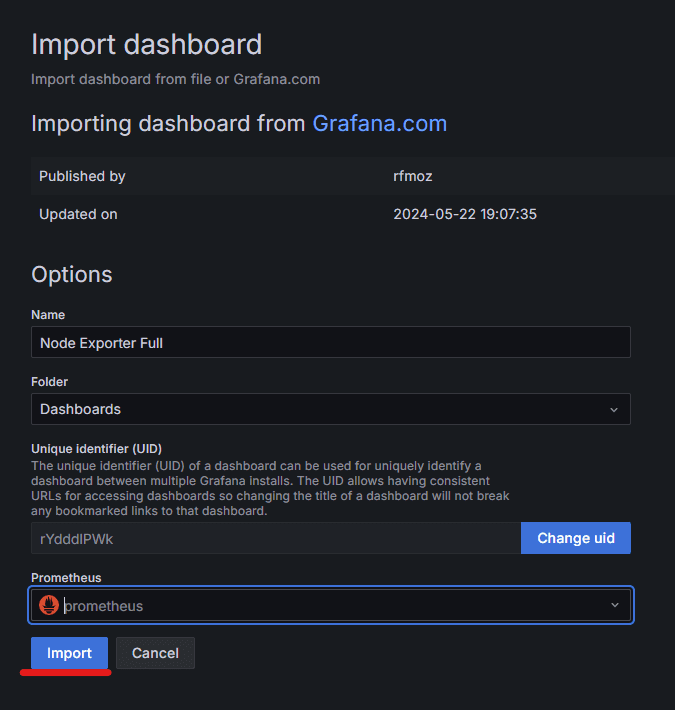Click the Published by row label
This screenshot has height=710, width=675.
82,176
